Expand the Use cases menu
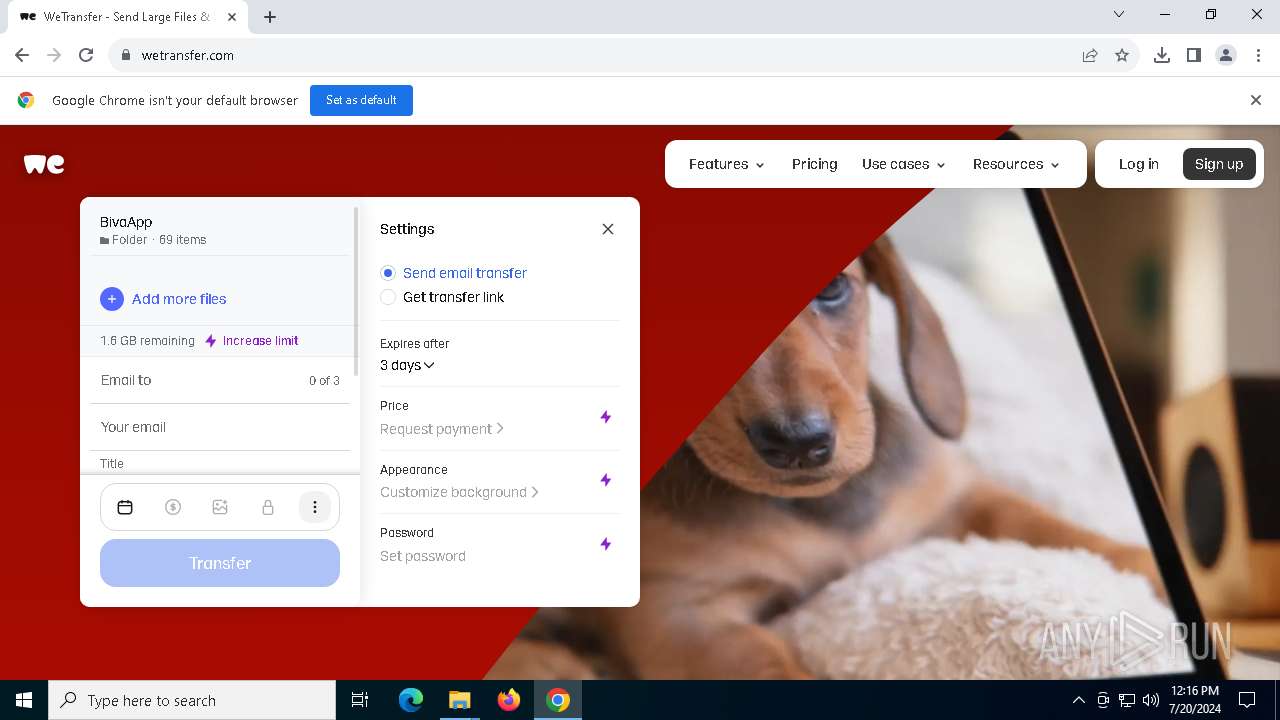1280x720 pixels. [x=904, y=164]
